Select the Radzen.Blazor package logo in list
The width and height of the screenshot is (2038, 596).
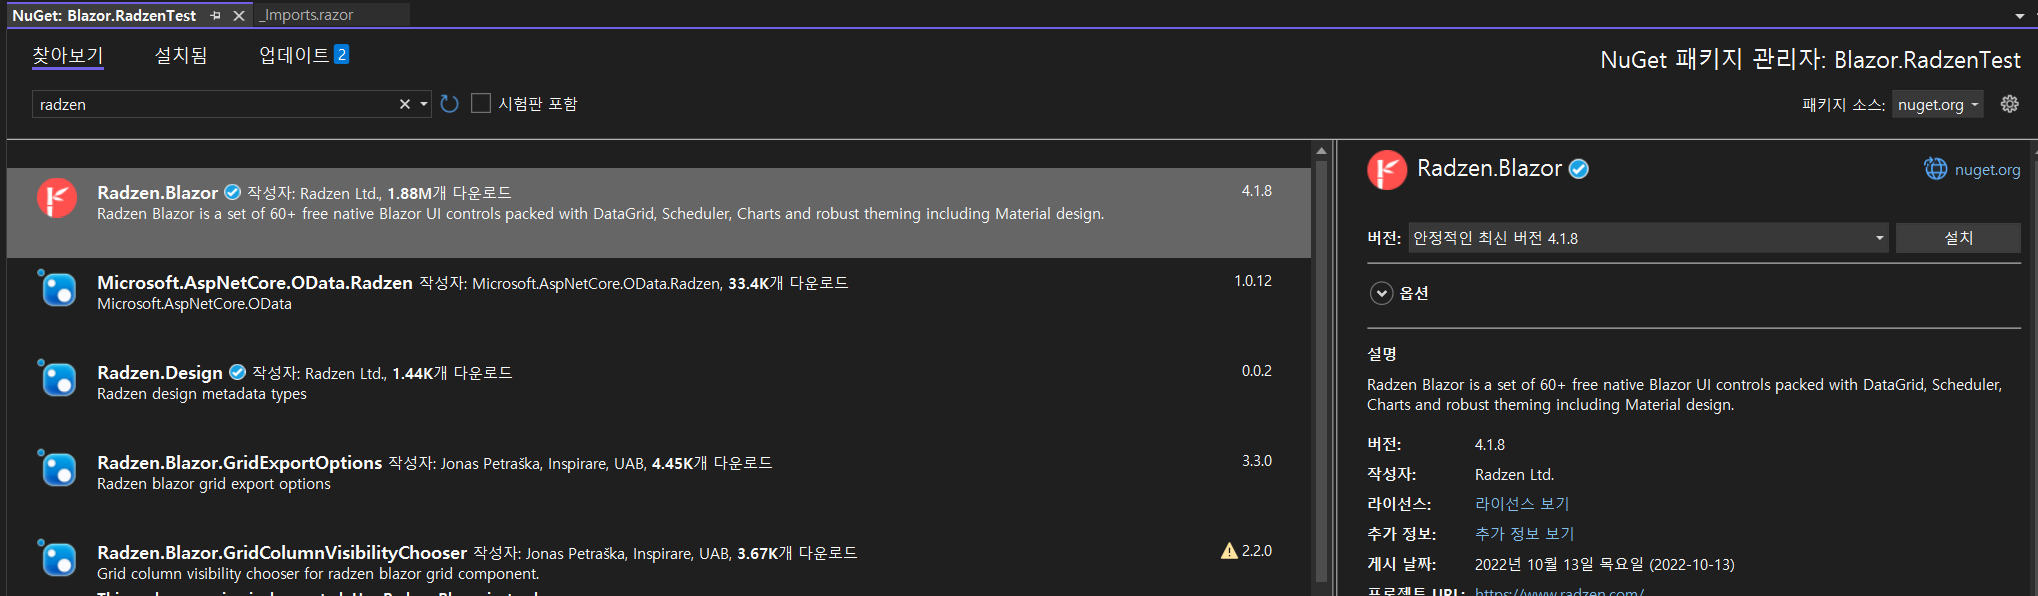pos(57,198)
